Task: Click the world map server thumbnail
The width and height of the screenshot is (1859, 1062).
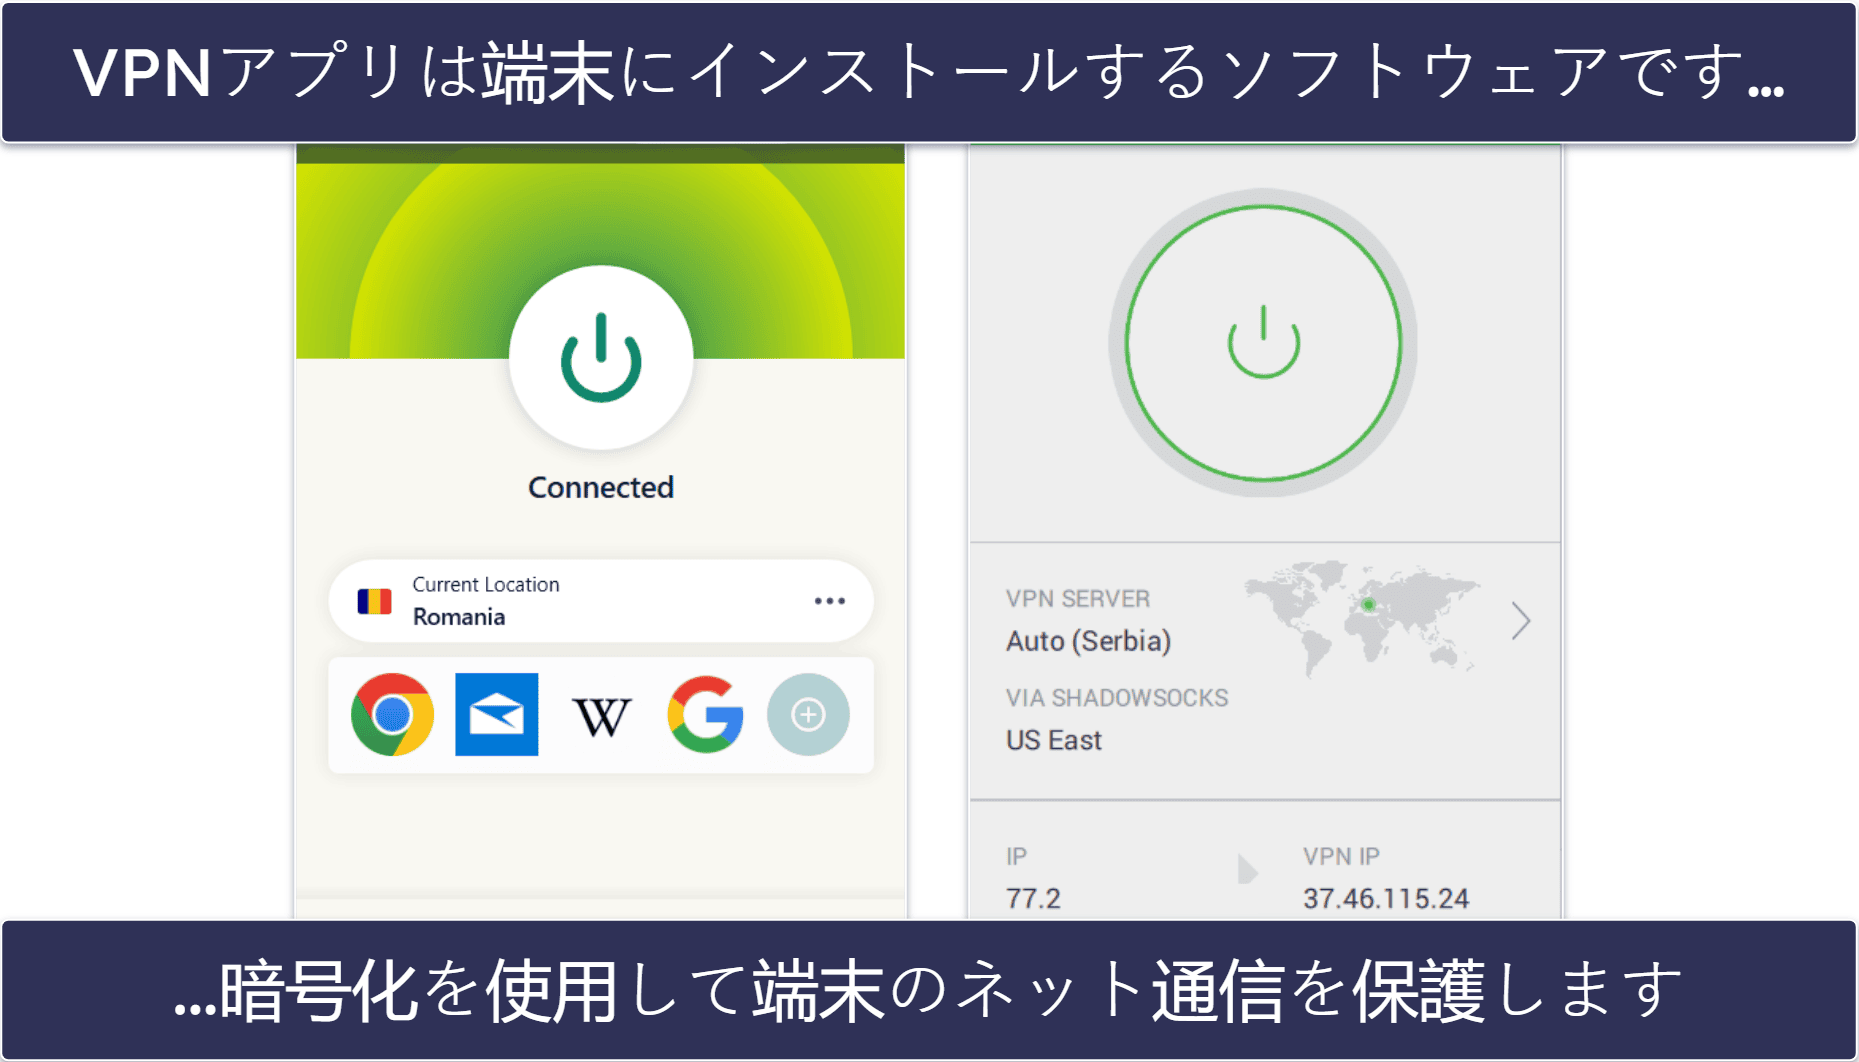Action: [x=1362, y=618]
